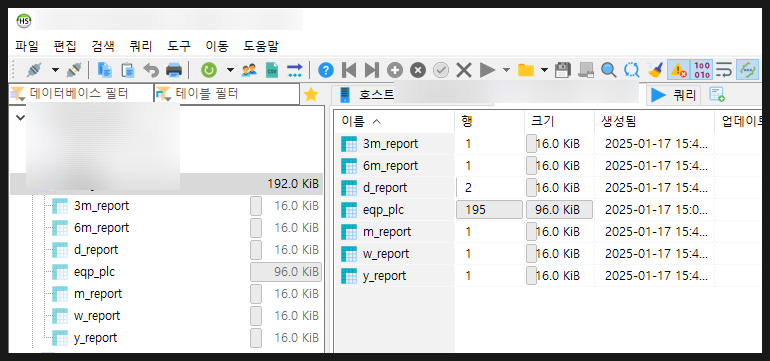770x361 pixels.
Task: Open the 파일 menu
Action: (27, 47)
